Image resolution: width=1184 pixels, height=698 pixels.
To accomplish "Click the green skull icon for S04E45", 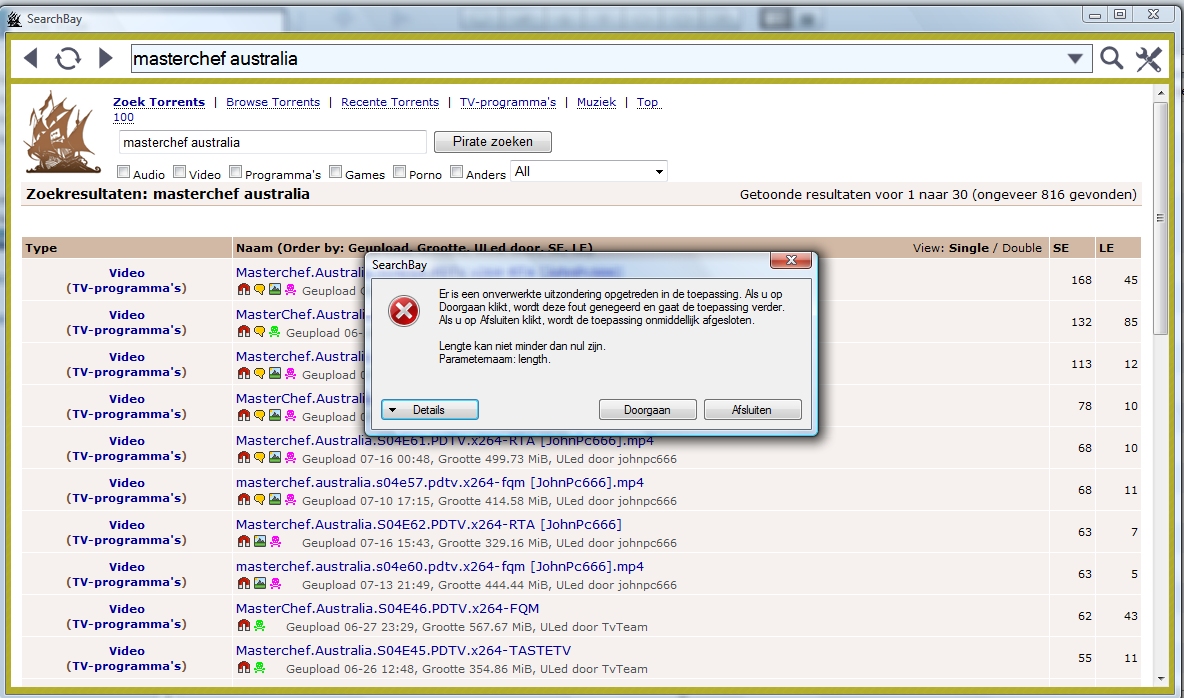I will 259,667.
